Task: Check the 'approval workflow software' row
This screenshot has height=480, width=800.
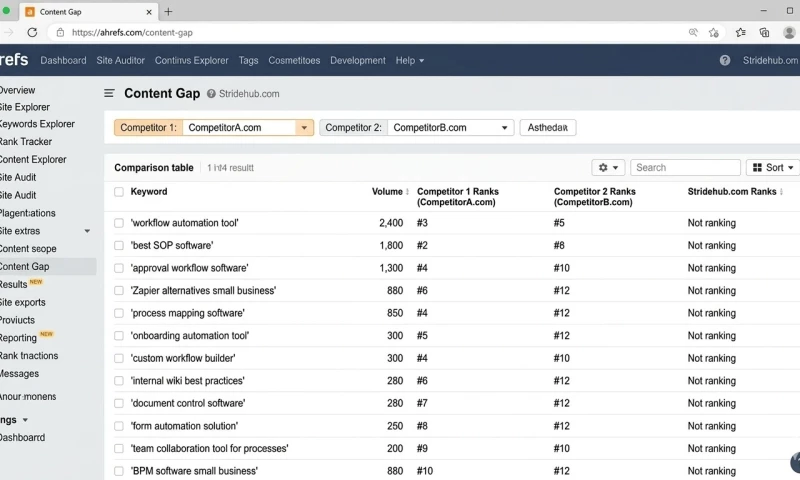Action: coord(119,268)
